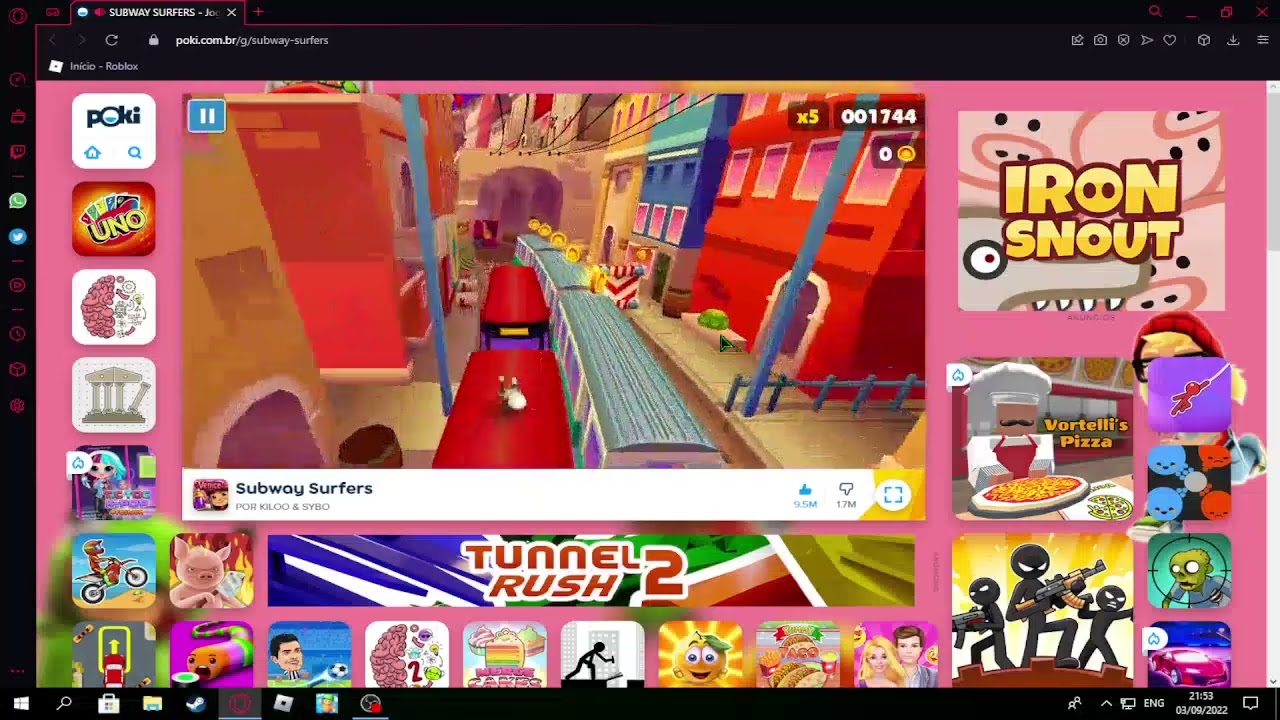Image resolution: width=1280 pixels, height=720 pixels.
Task: Open the TikTok doll game tile
Action: (114, 483)
